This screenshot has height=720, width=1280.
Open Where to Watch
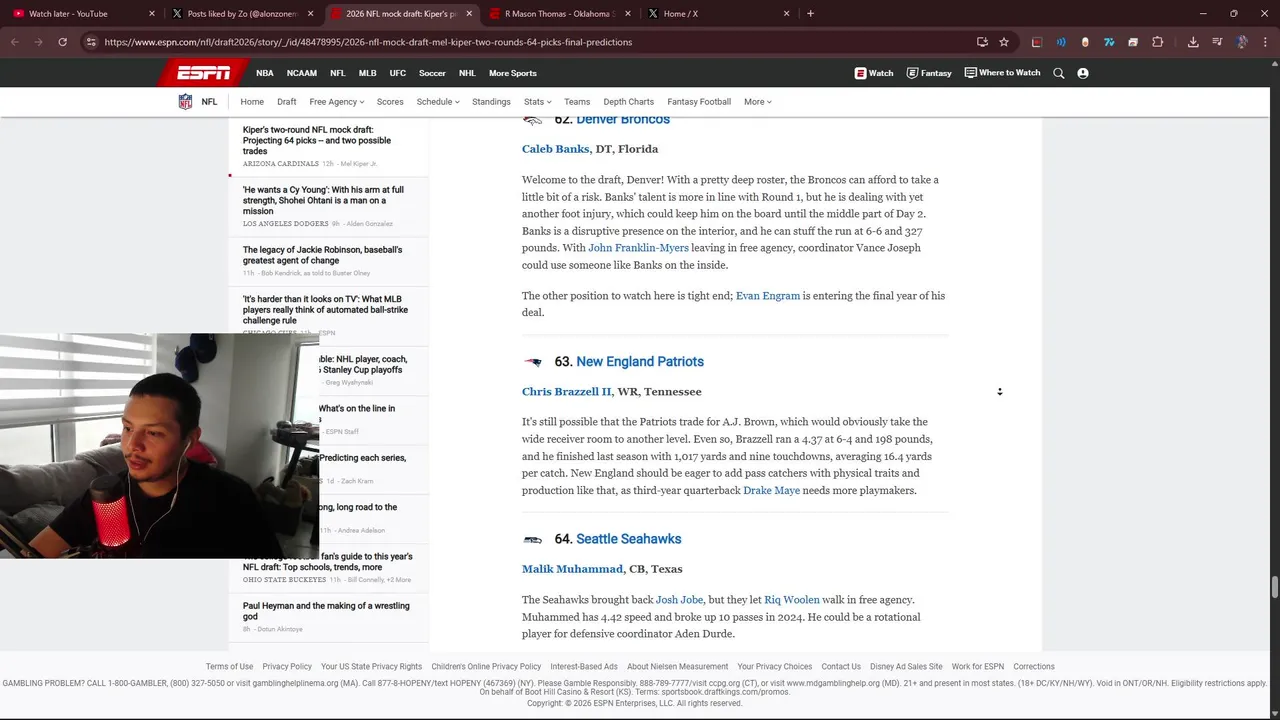tap(1002, 73)
